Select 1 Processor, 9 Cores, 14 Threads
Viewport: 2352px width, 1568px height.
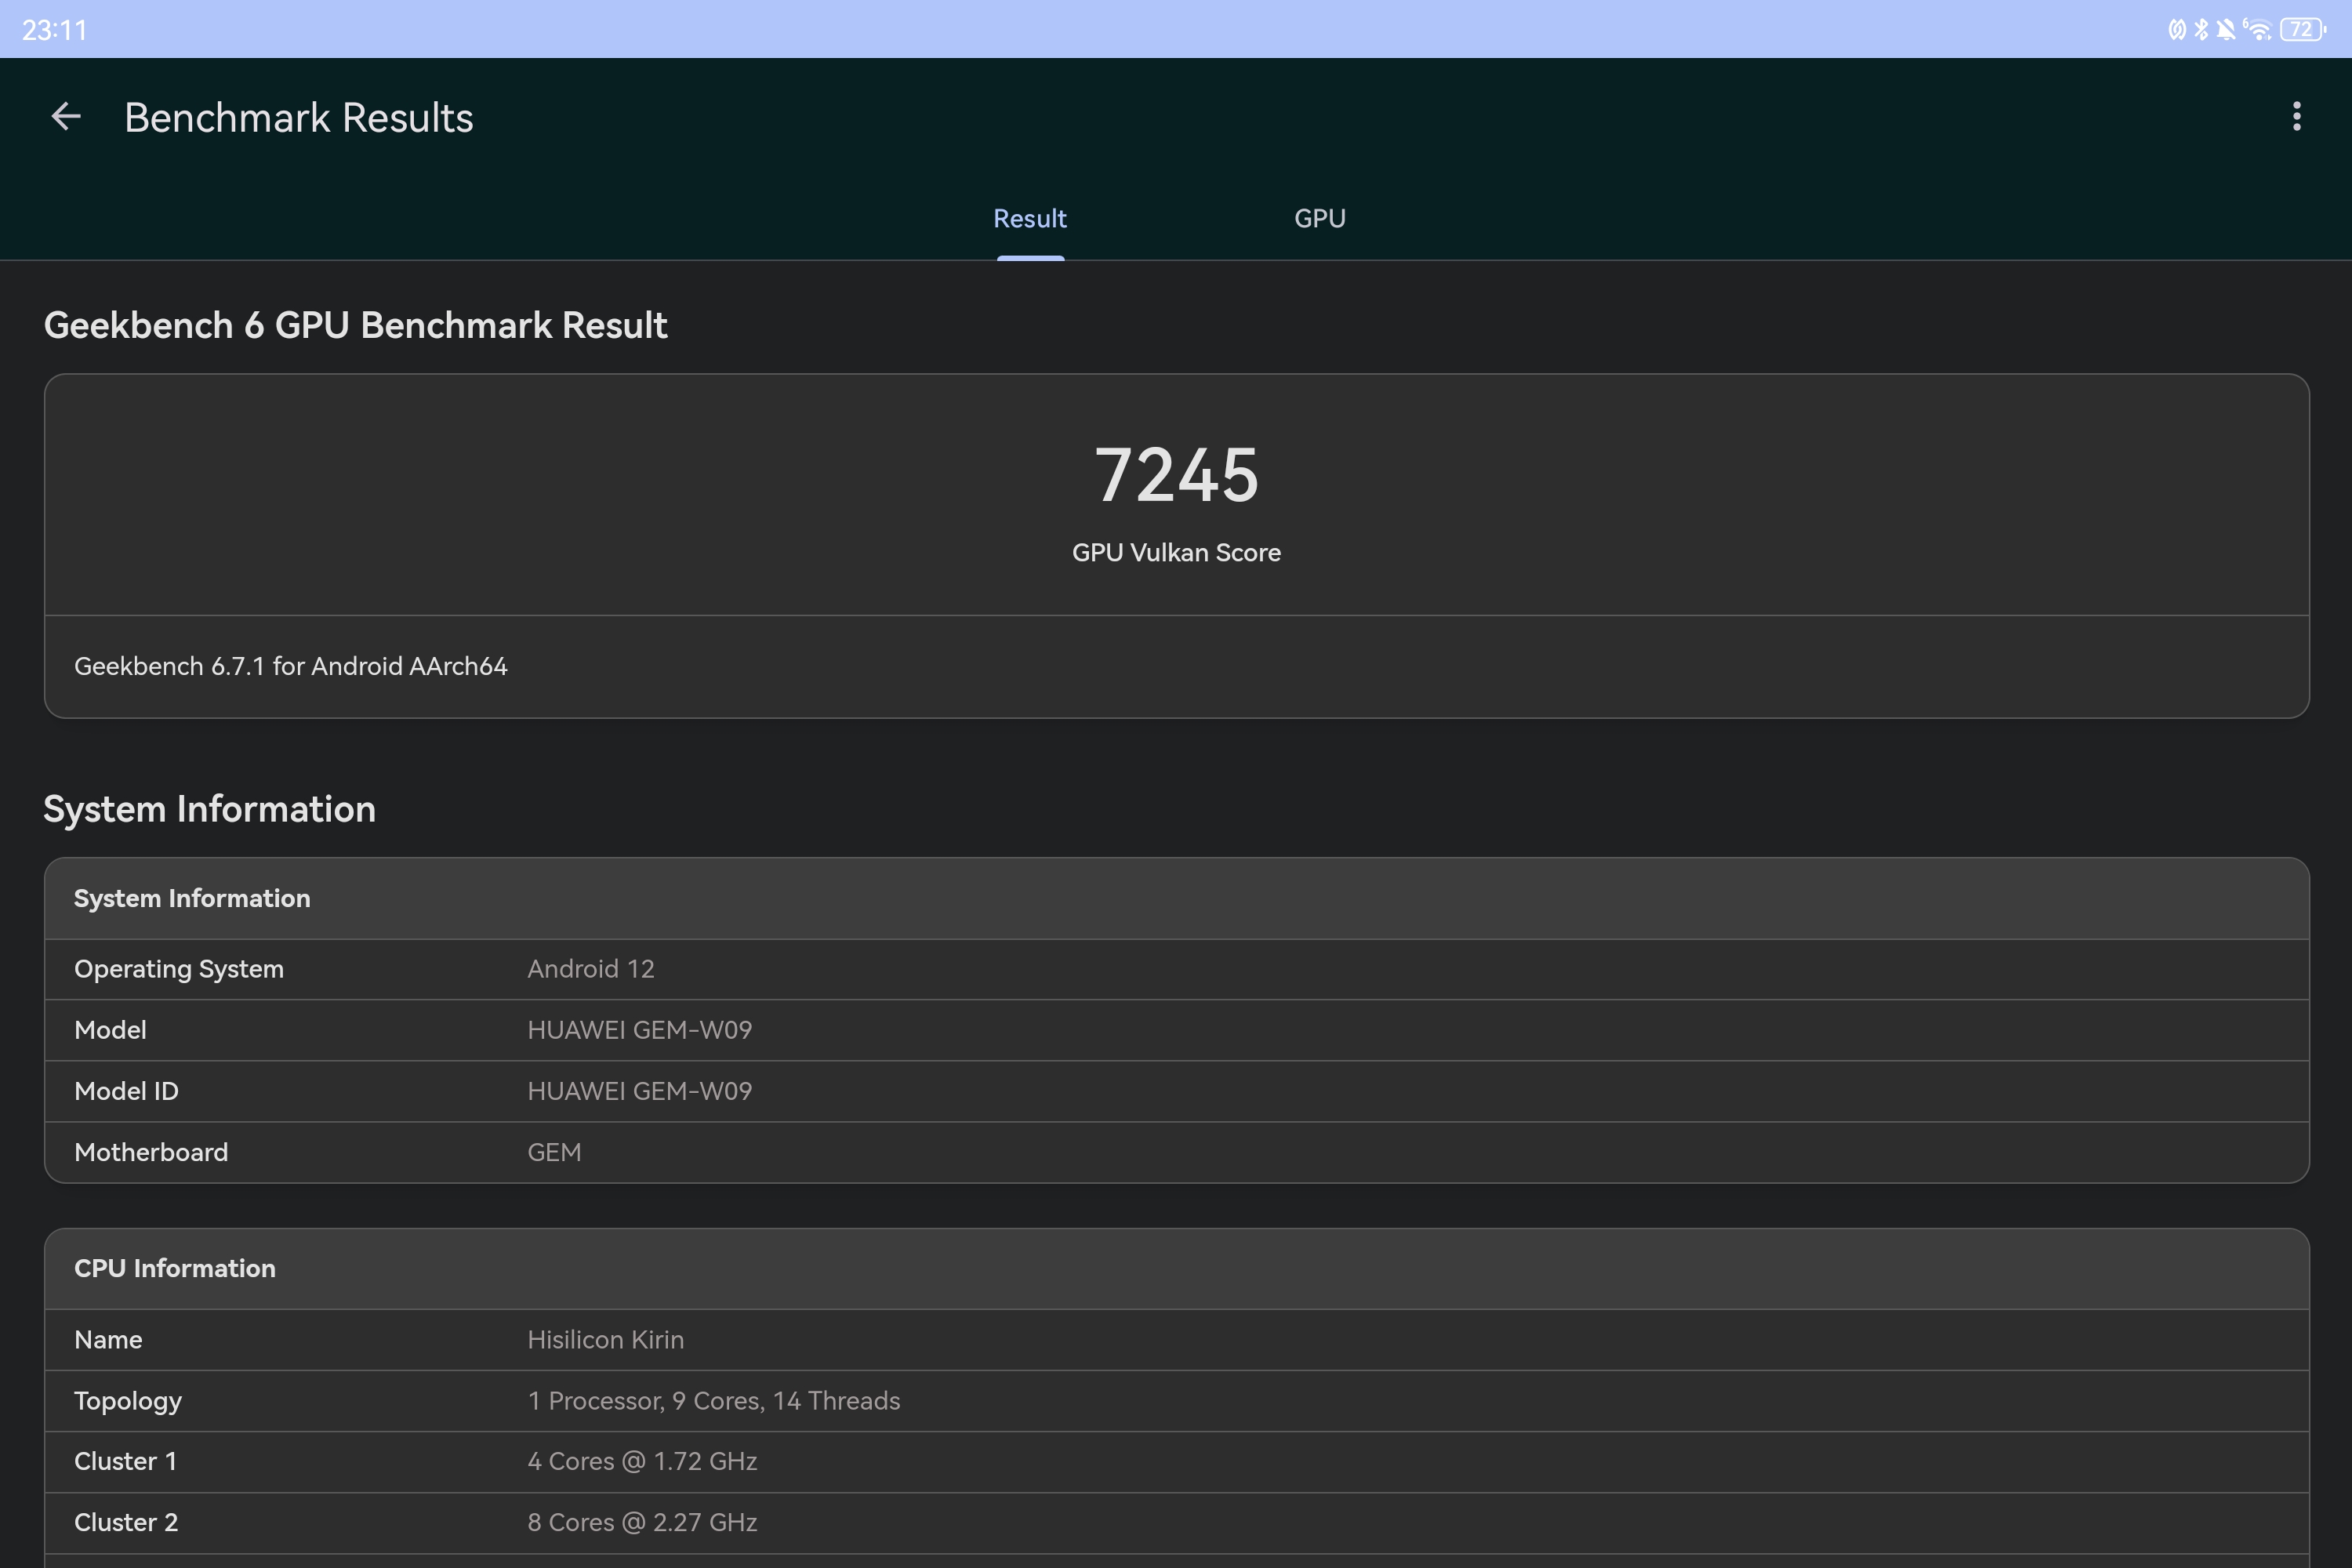click(x=714, y=1401)
